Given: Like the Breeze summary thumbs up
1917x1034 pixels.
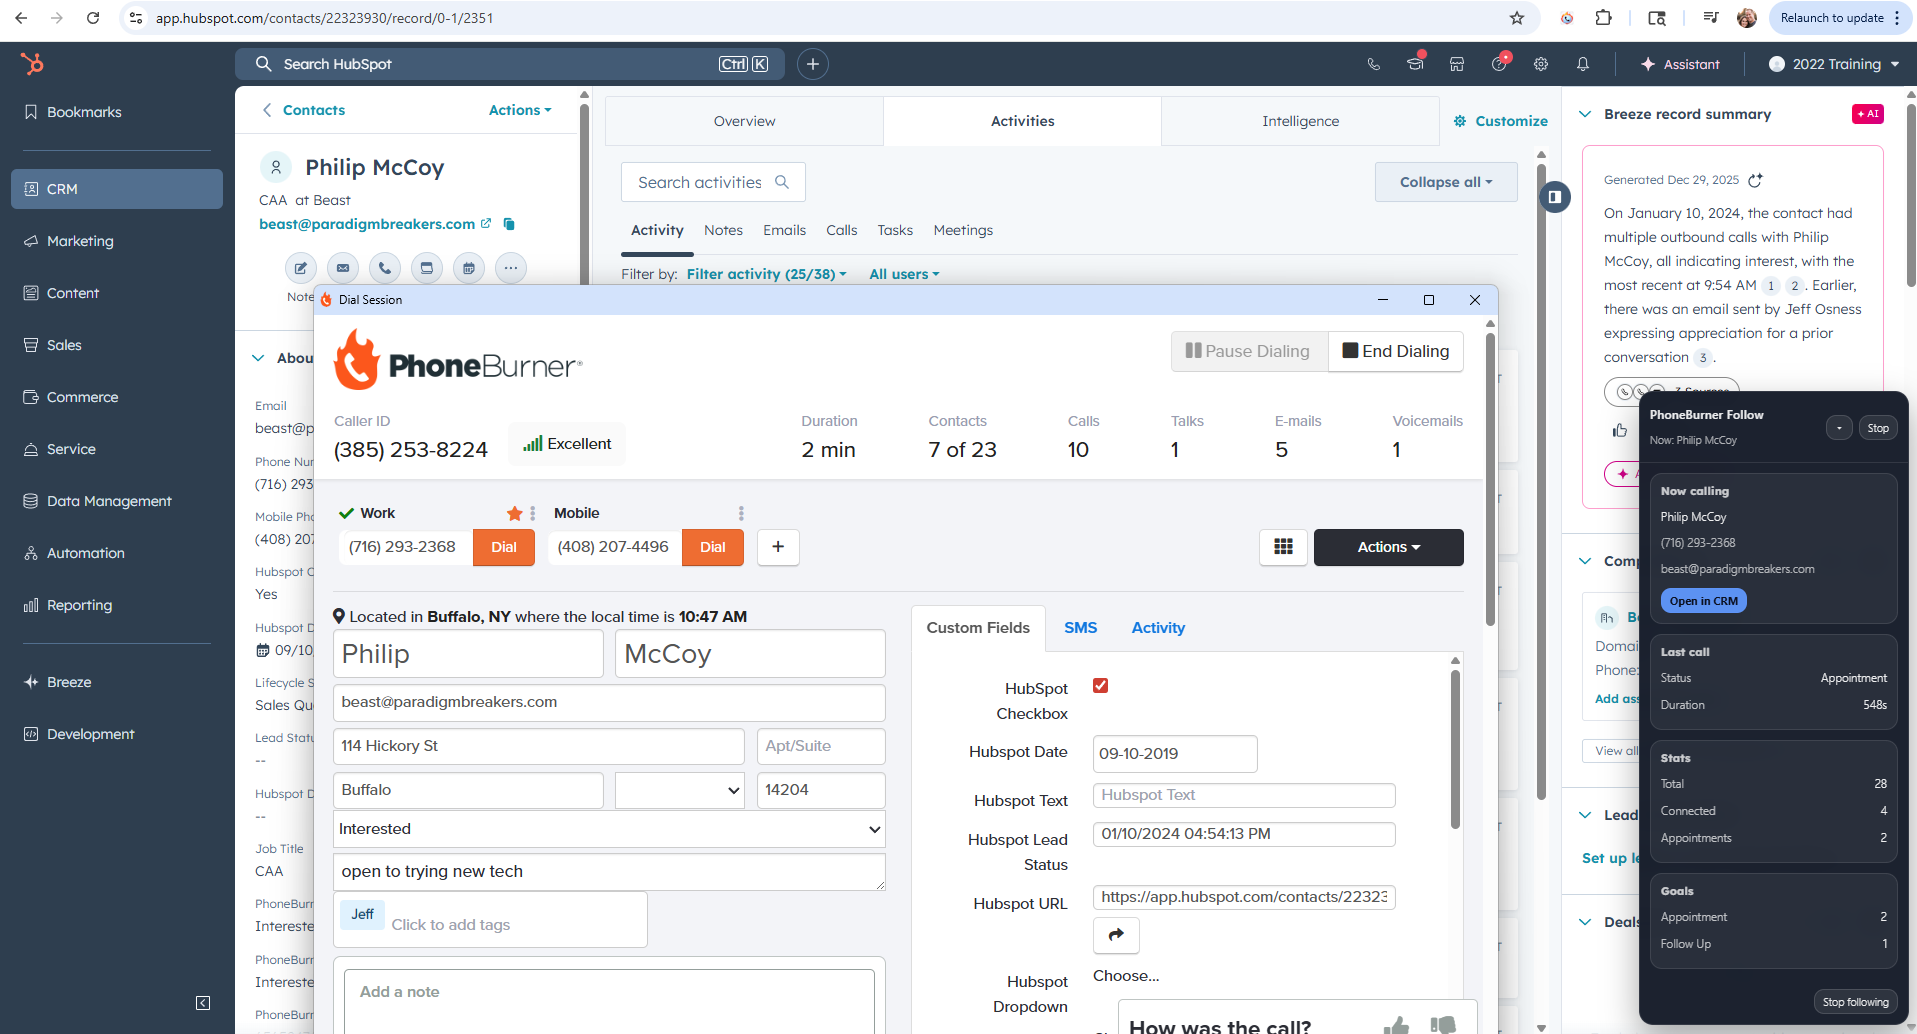Looking at the screenshot, I should (1620, 430).
